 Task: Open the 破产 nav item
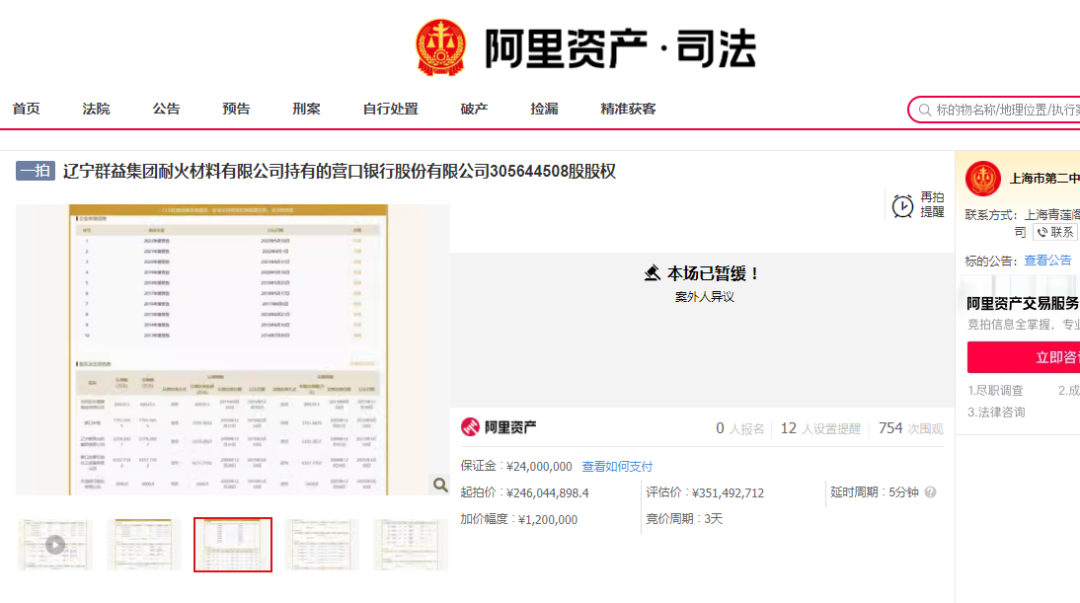[x=475, y=109]
